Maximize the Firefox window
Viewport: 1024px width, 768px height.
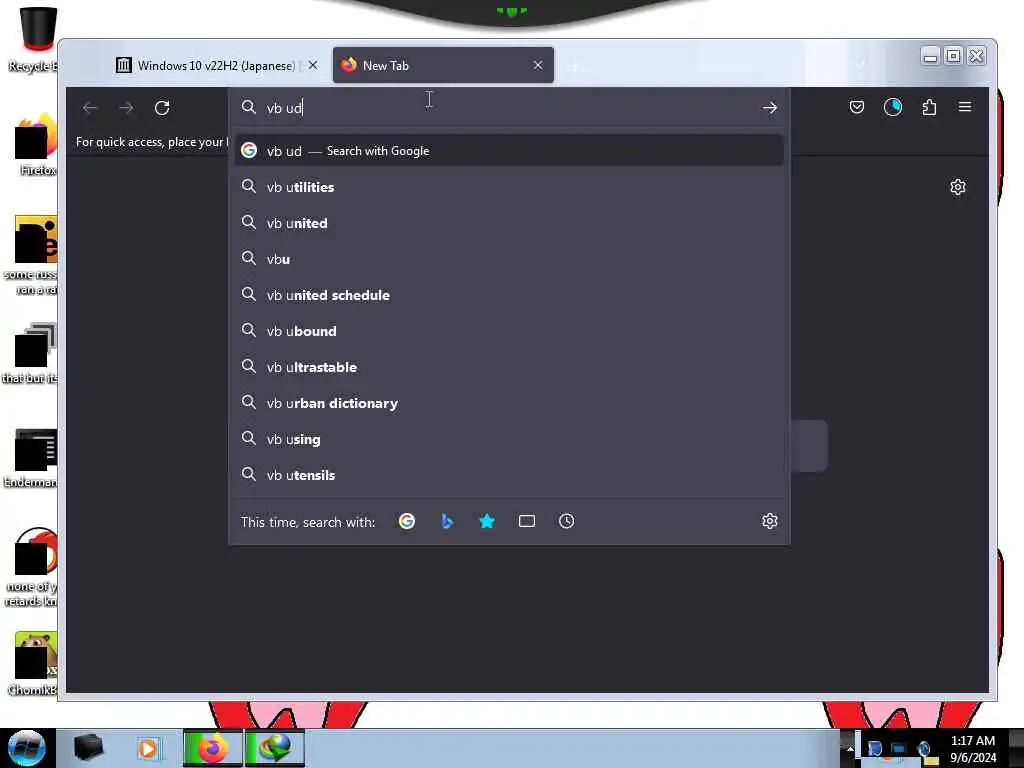click(x=953, y=57)
